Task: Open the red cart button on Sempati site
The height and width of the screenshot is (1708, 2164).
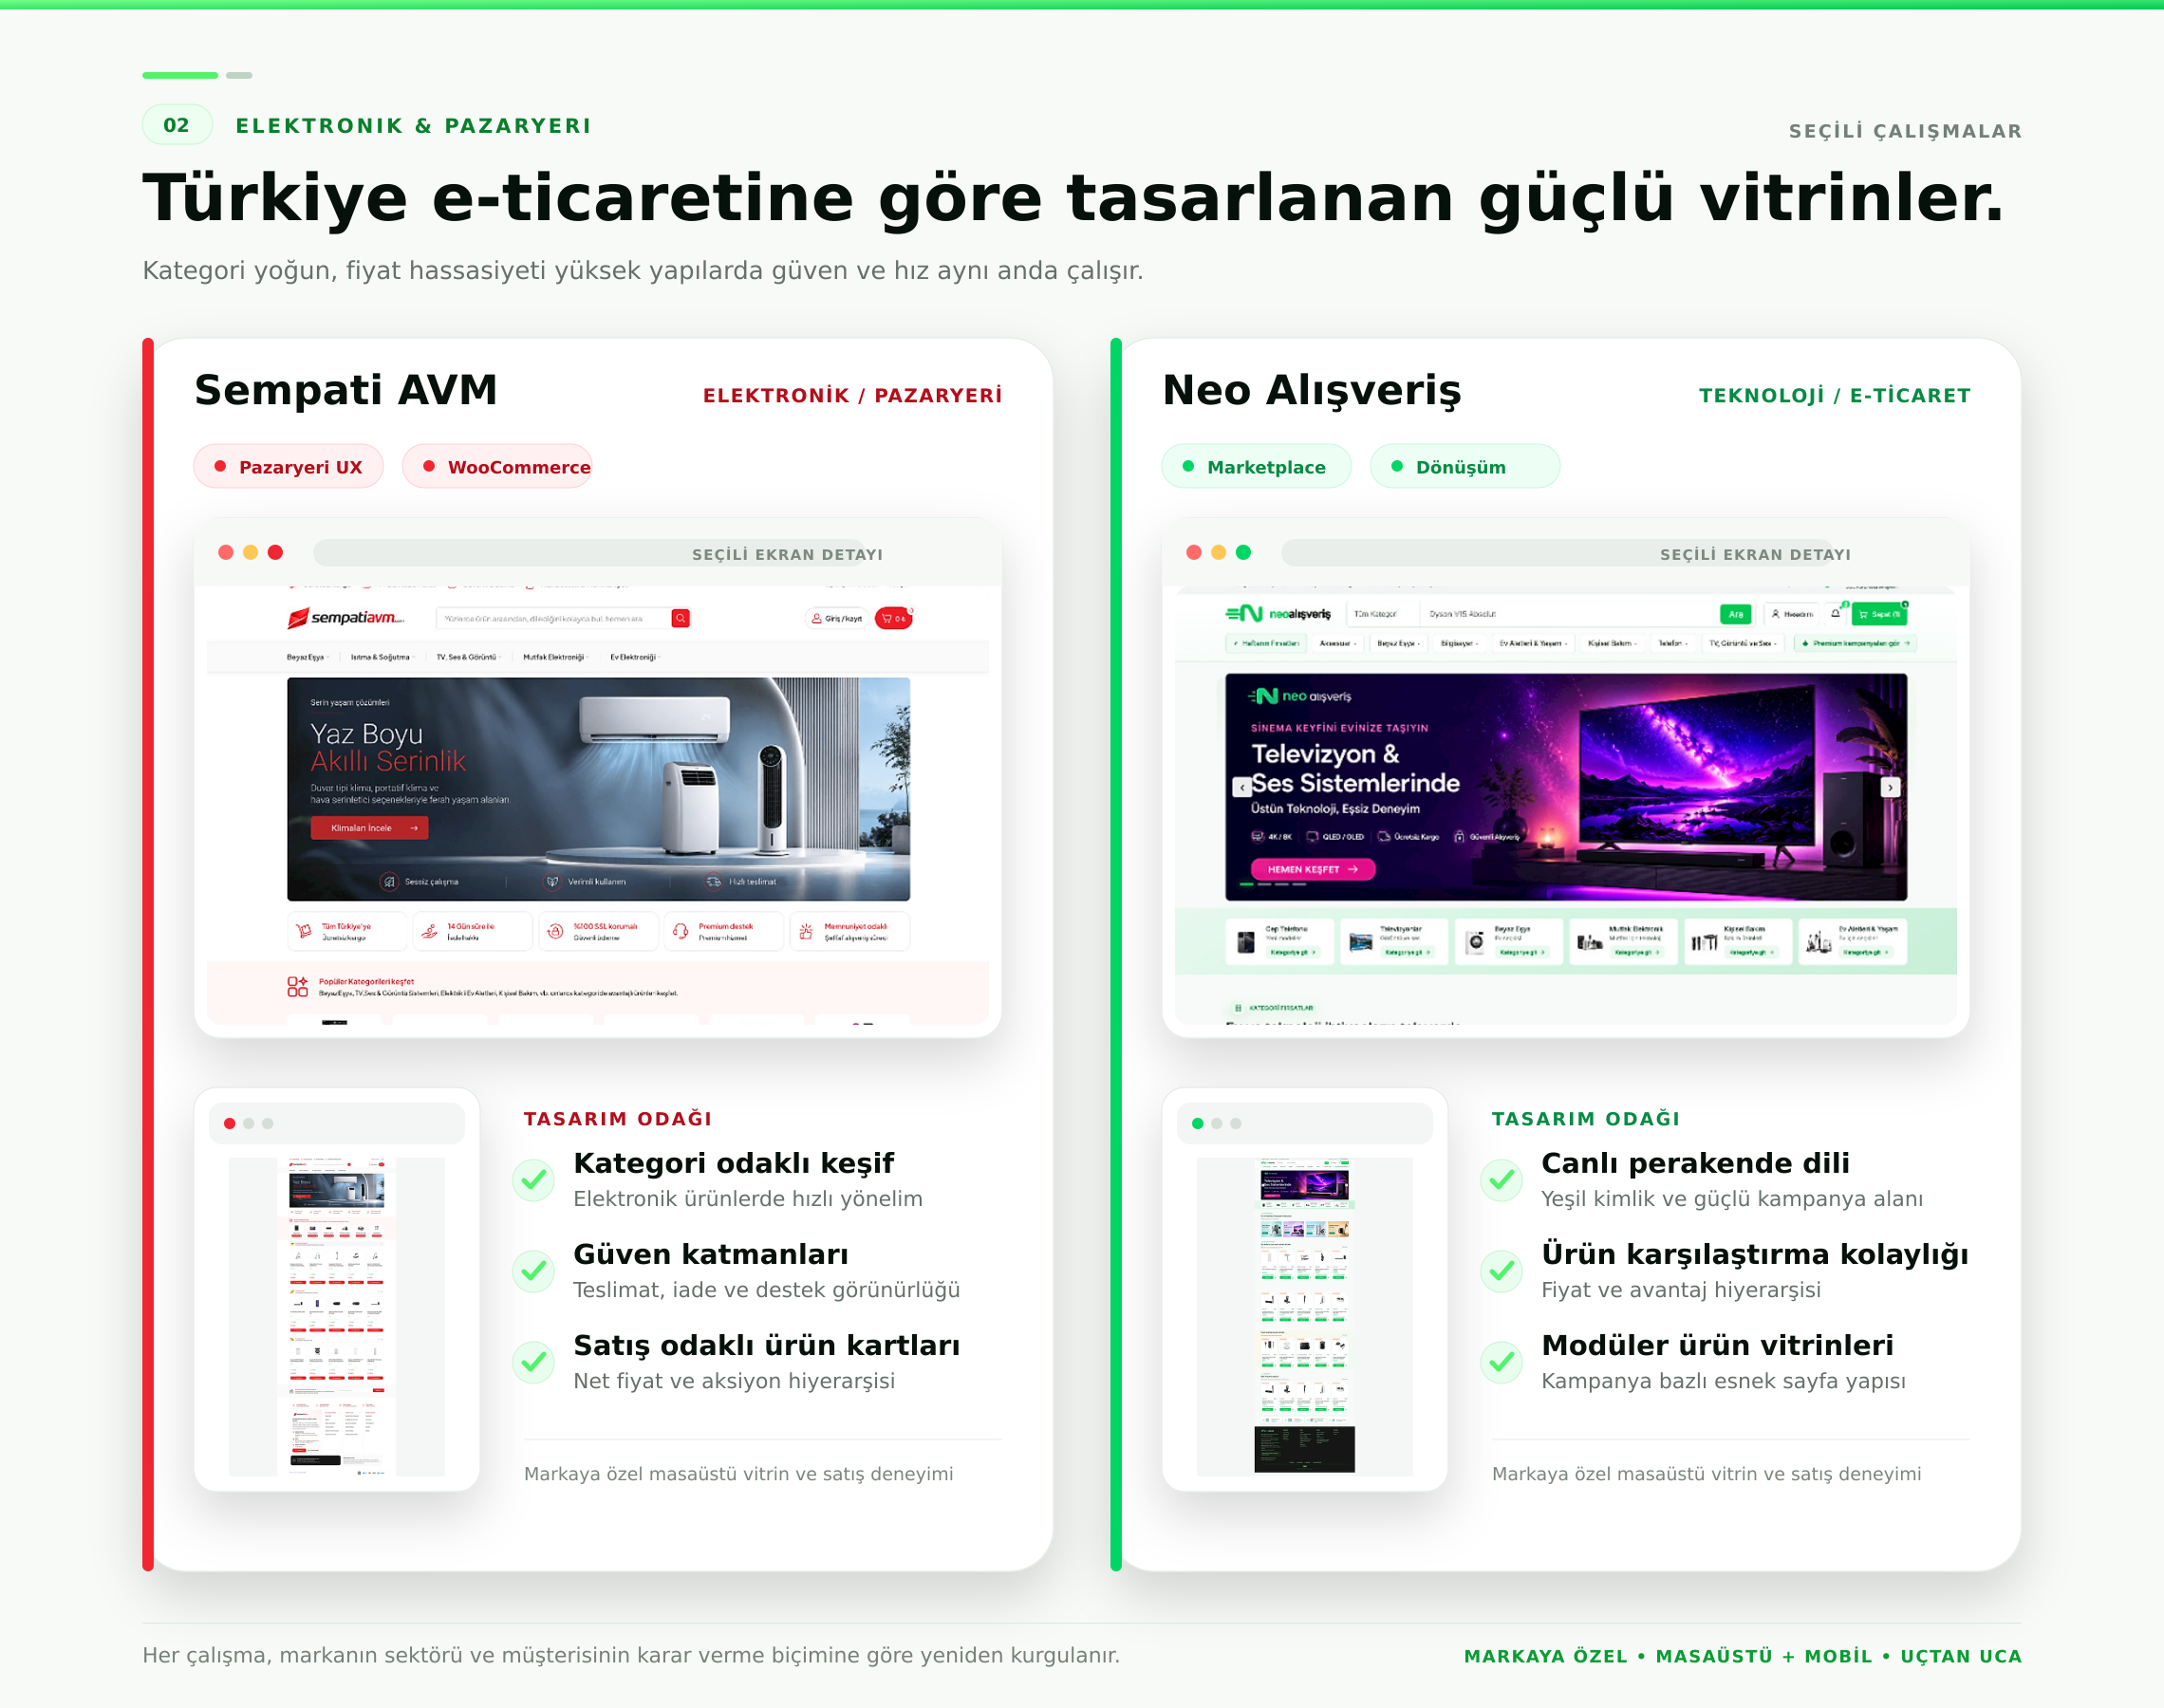Action: coord(893,618)
